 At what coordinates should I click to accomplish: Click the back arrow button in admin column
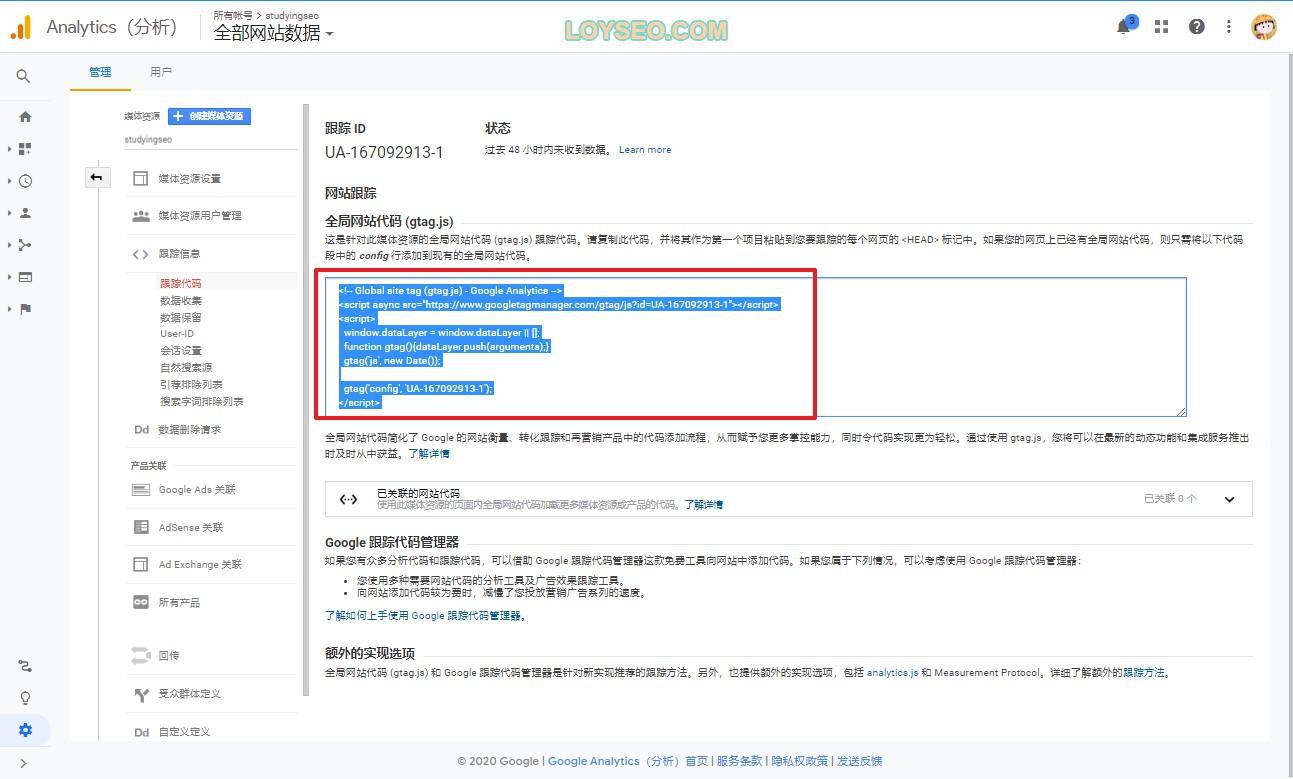point(96,177)
